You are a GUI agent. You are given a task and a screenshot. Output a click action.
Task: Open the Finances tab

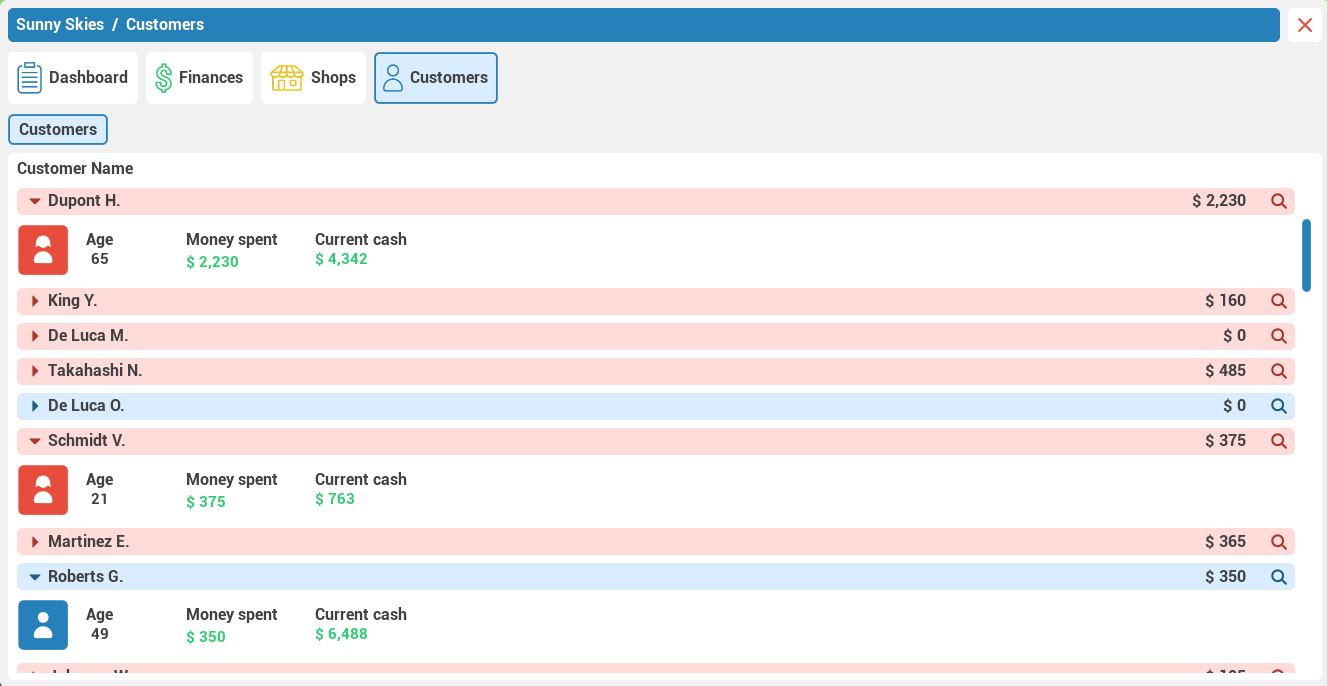tap(199, 78)
